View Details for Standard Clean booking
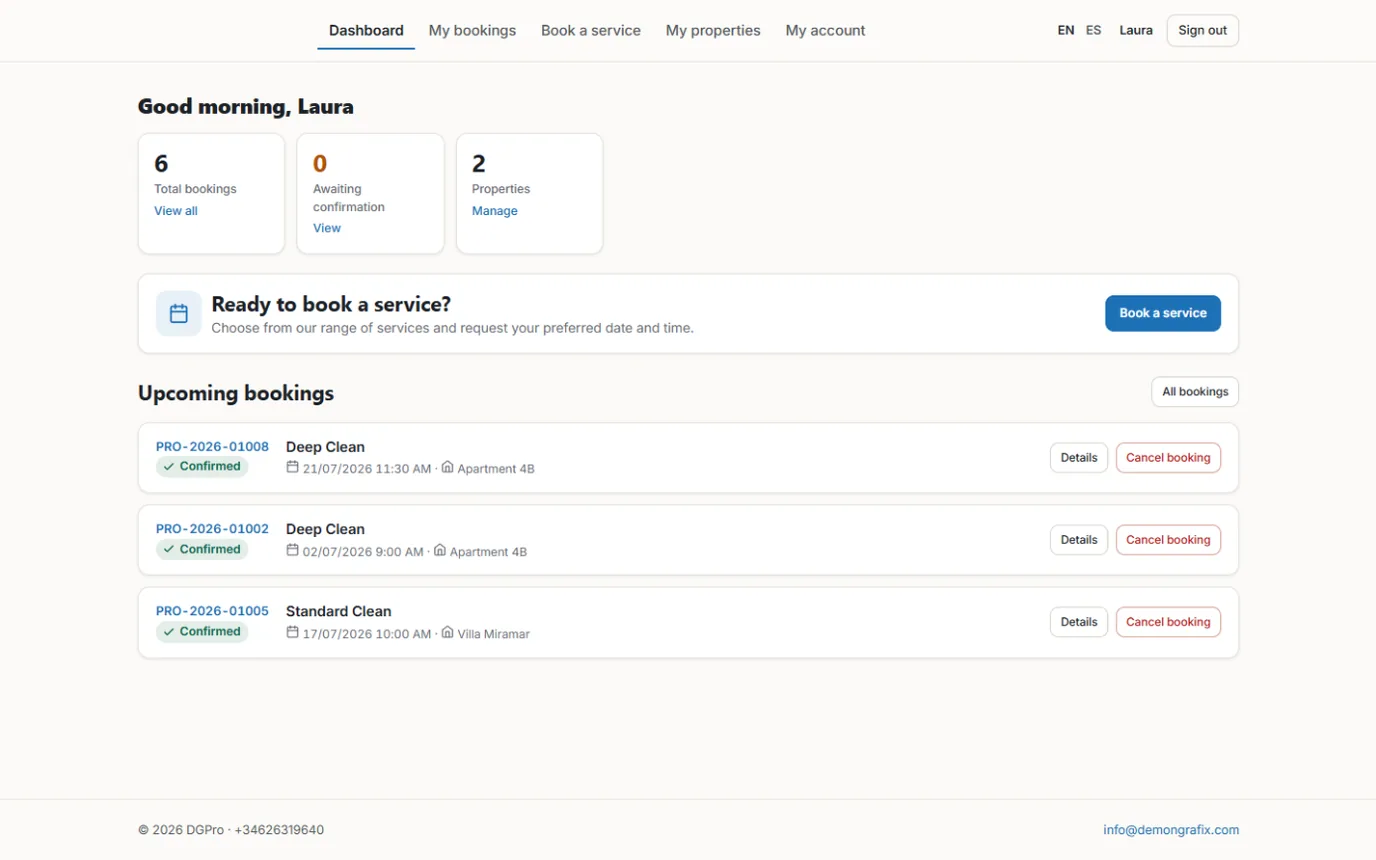Viewport: 1376px width, 860px height. coord(1079,622)
